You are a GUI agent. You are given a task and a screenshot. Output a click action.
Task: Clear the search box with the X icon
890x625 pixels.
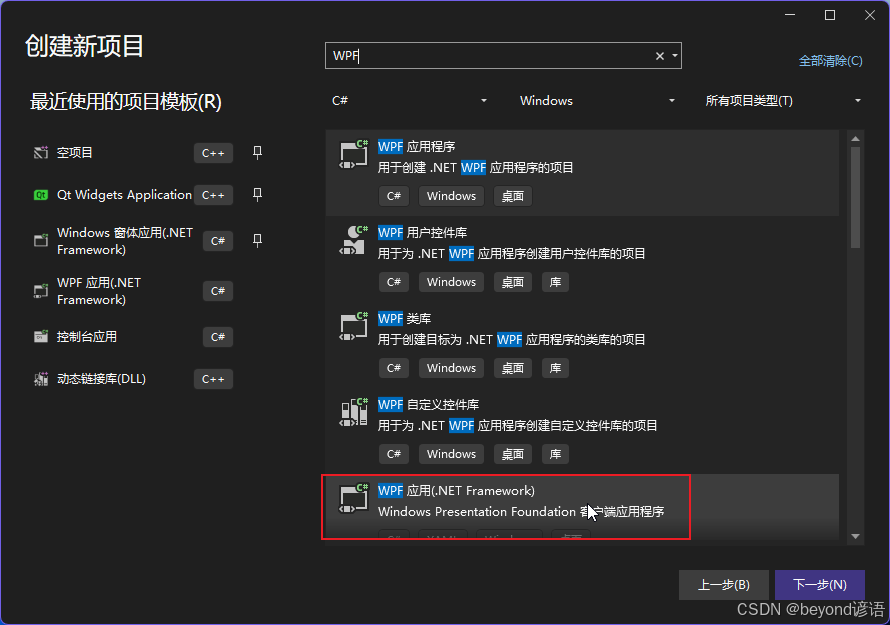point(660,56)
